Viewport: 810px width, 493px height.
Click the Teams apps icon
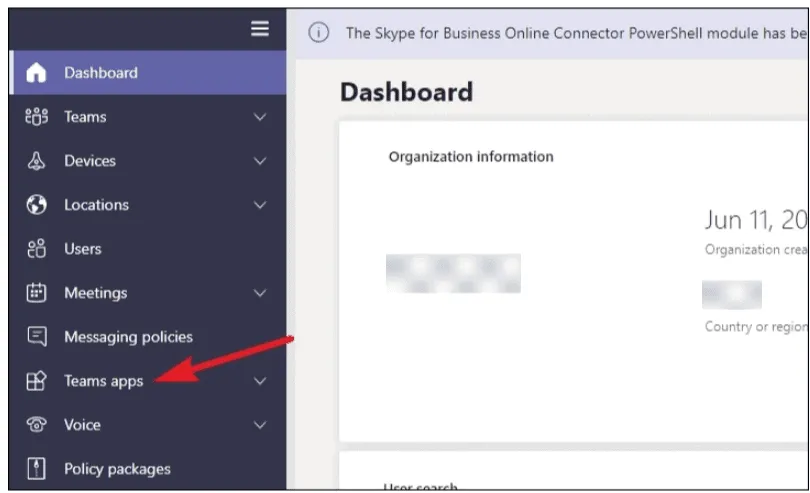36,381
